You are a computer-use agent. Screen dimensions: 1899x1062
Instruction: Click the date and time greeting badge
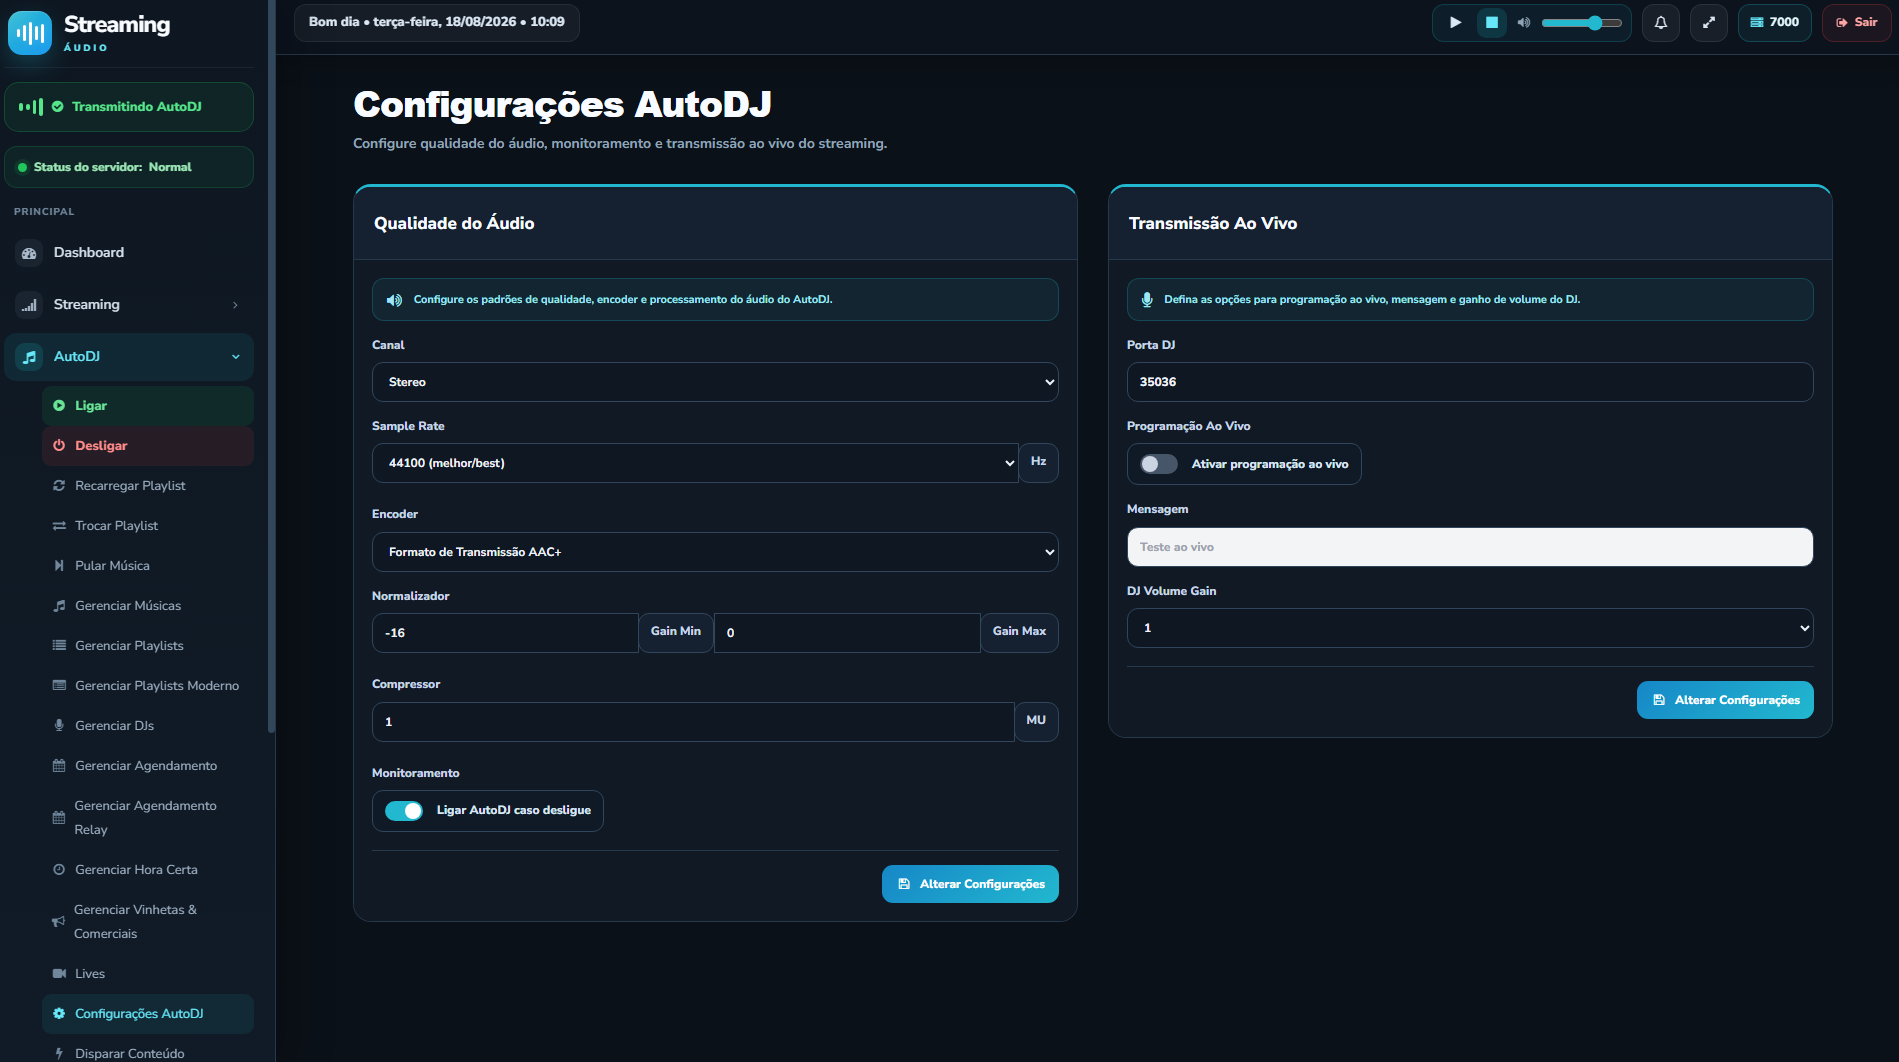[x=437, y=22]
